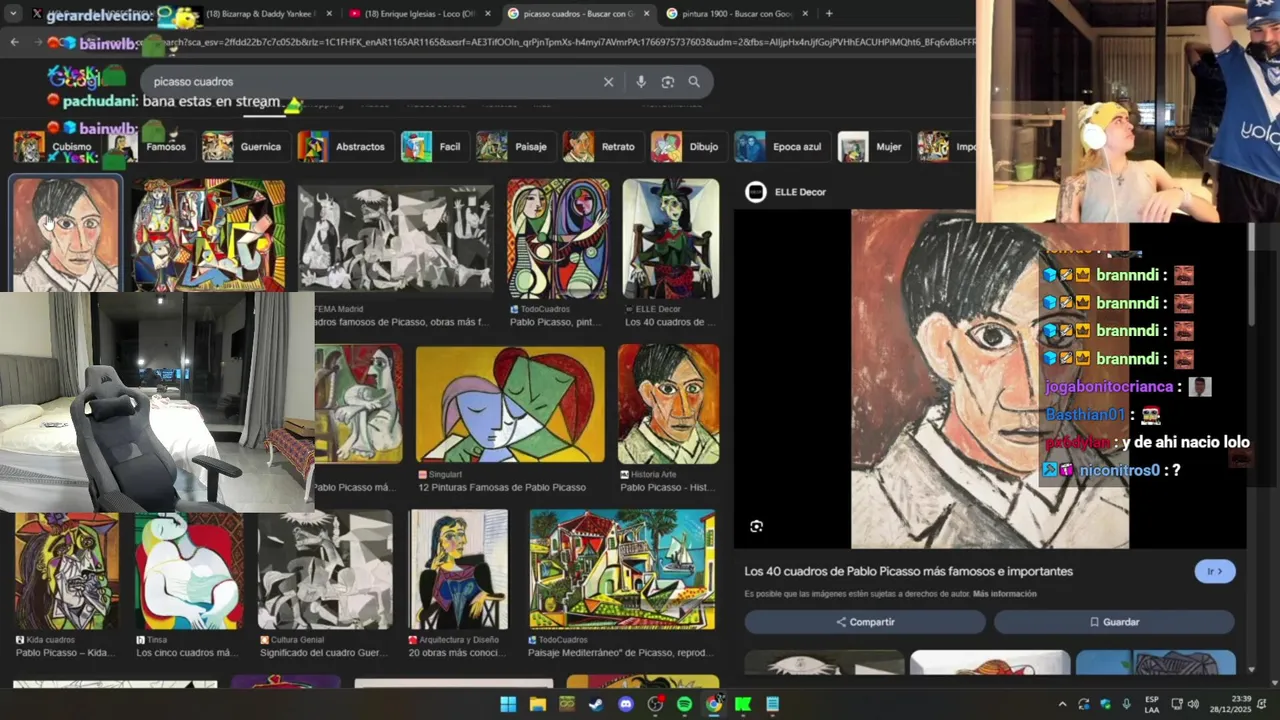This screenshot has width=1280, height=720.
Task: Expand hidden system tray icons chevron
Action: coord(1062,704)
